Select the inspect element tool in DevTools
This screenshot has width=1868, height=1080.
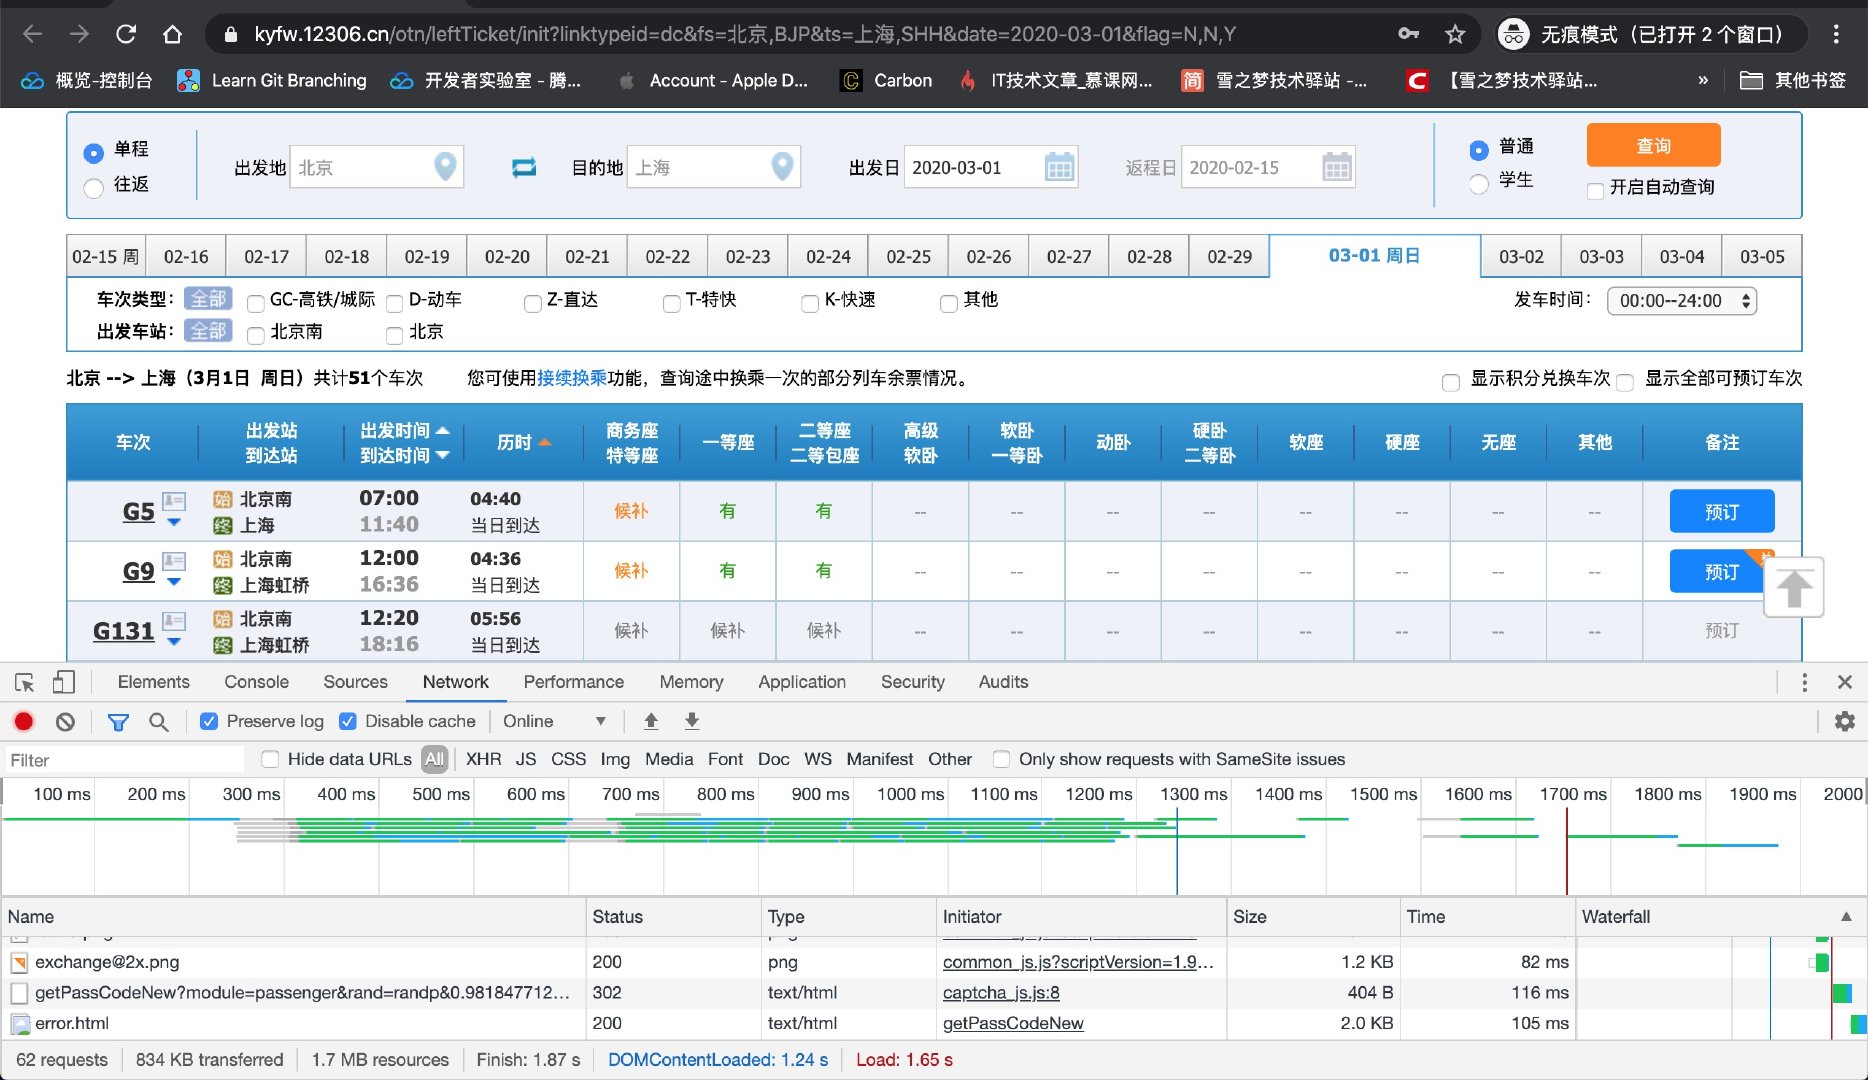click(24, 682)
